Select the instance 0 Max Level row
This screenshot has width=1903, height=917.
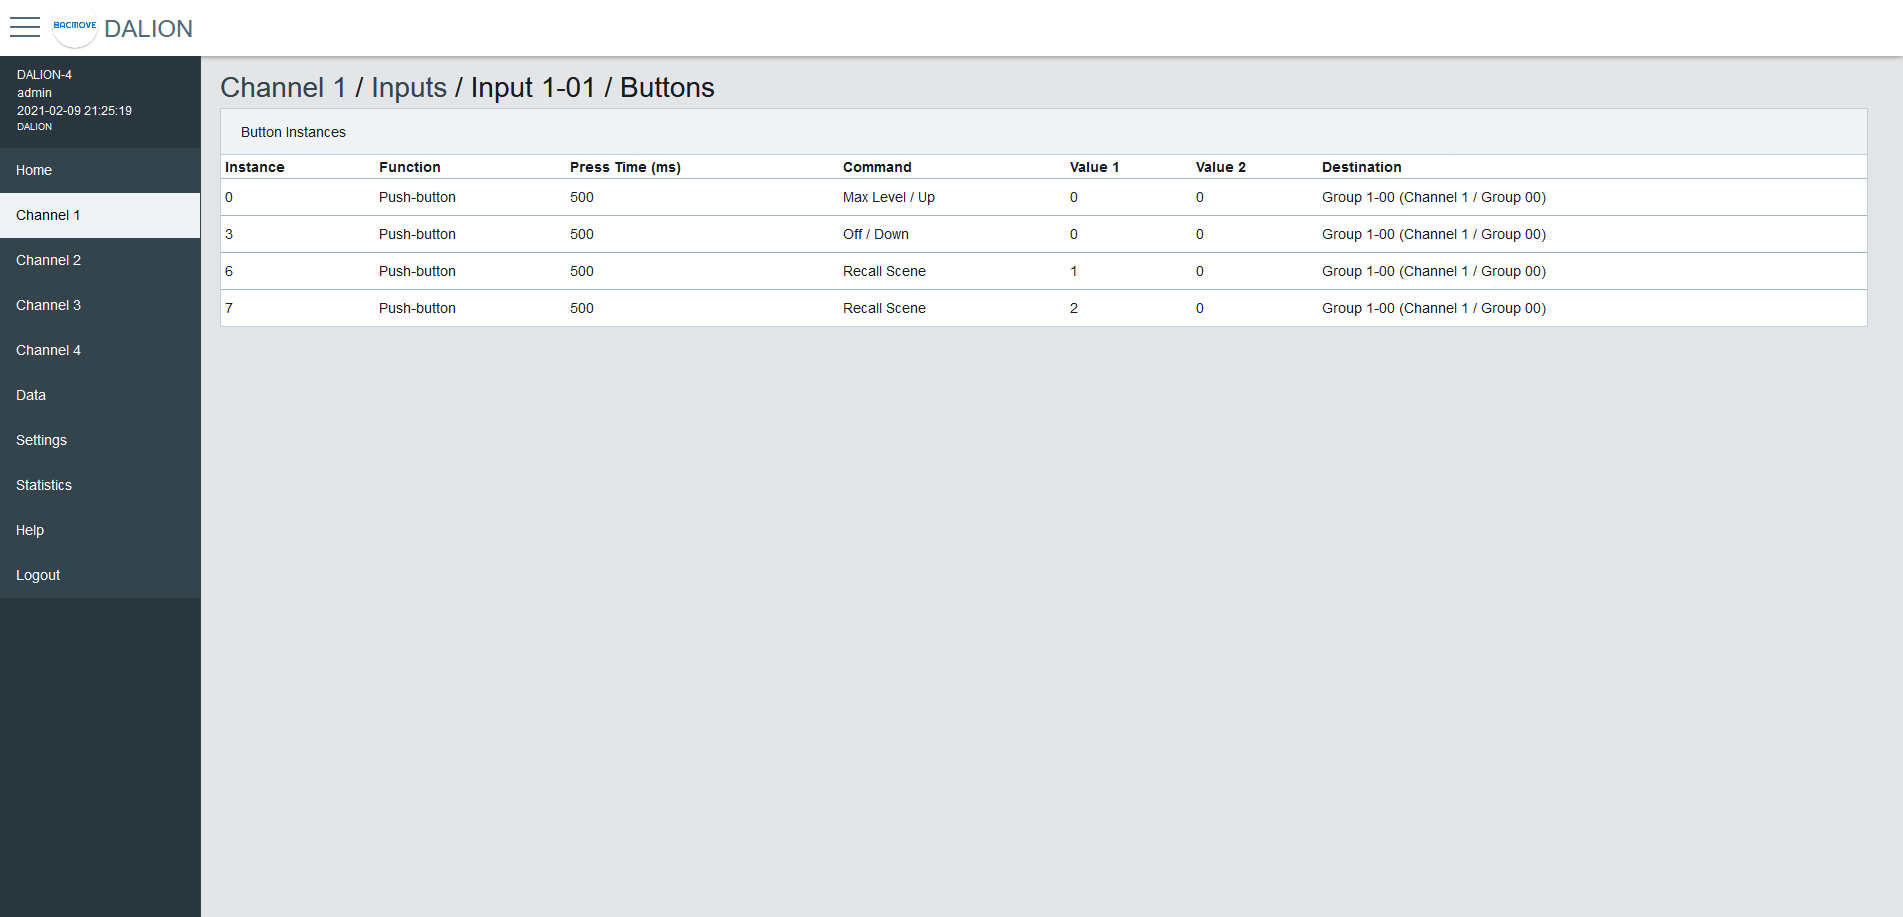888,197
